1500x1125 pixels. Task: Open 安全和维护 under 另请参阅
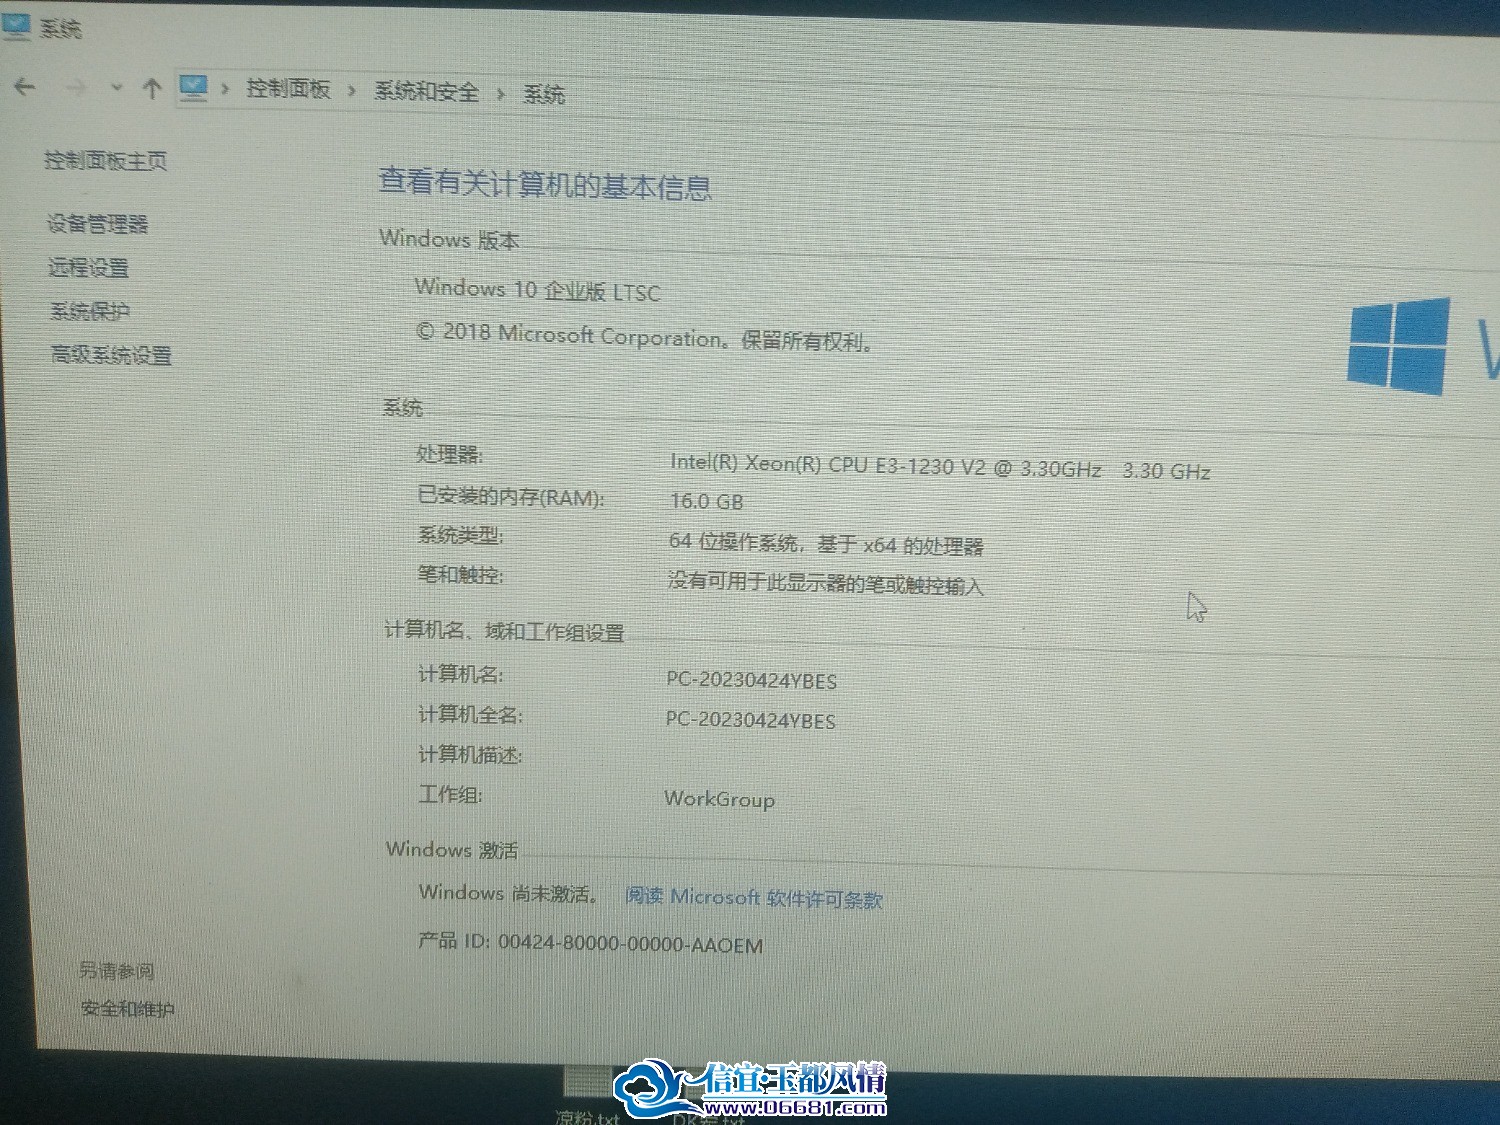tap(128, 1009)
